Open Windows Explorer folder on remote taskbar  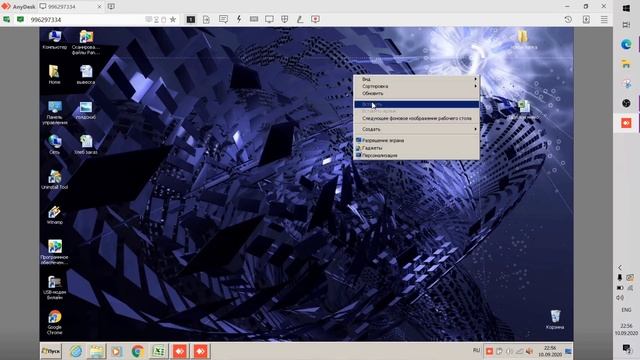[x=97, y=351]
